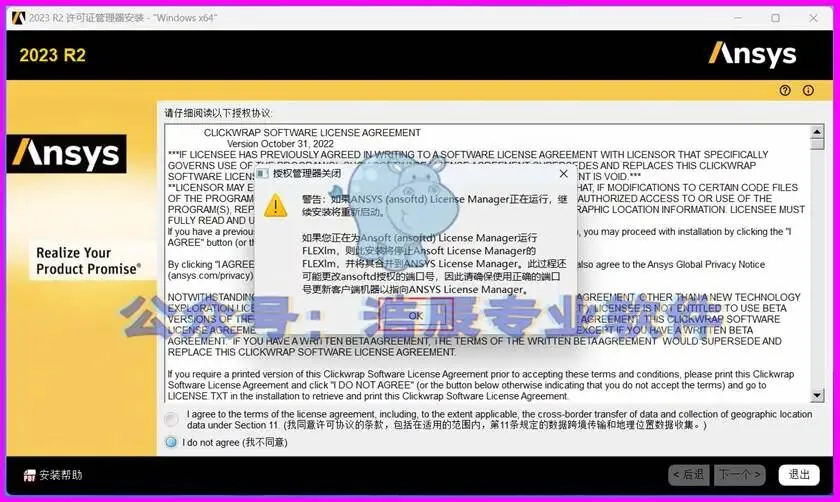Click the license text scrollbar up arrow

[816, 131]
